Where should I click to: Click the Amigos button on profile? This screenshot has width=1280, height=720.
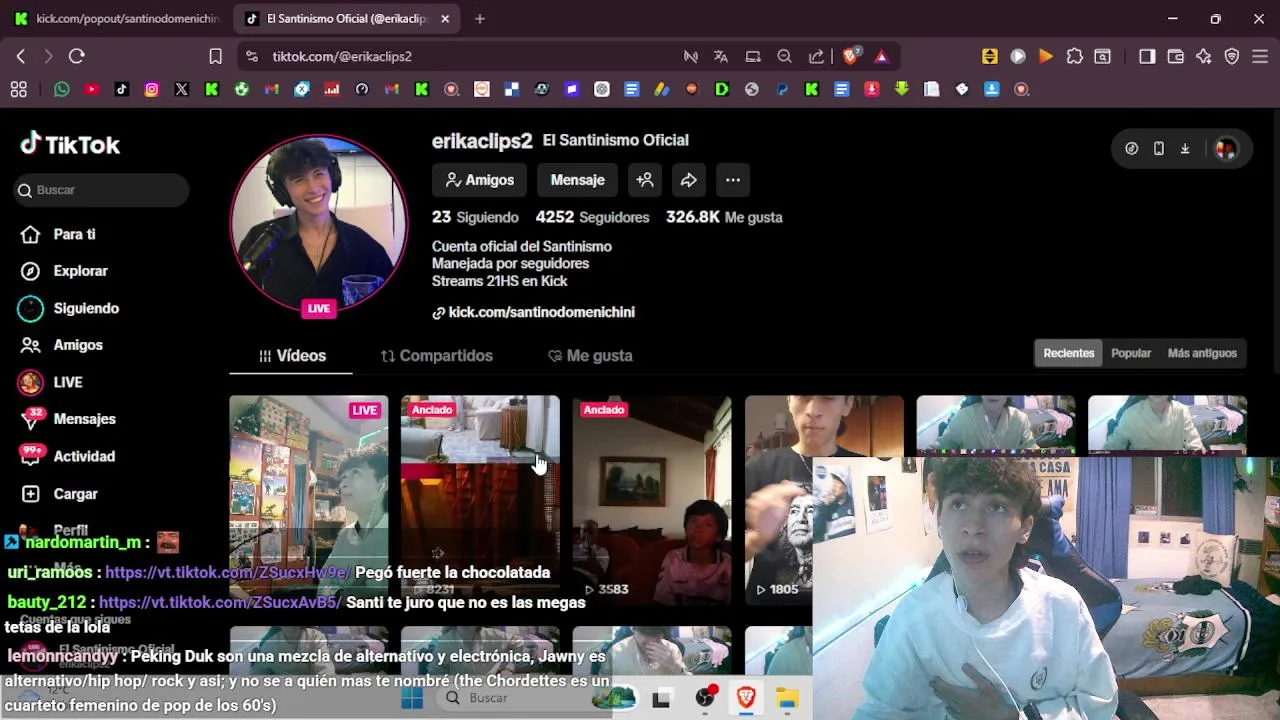(x=479, y=180)
